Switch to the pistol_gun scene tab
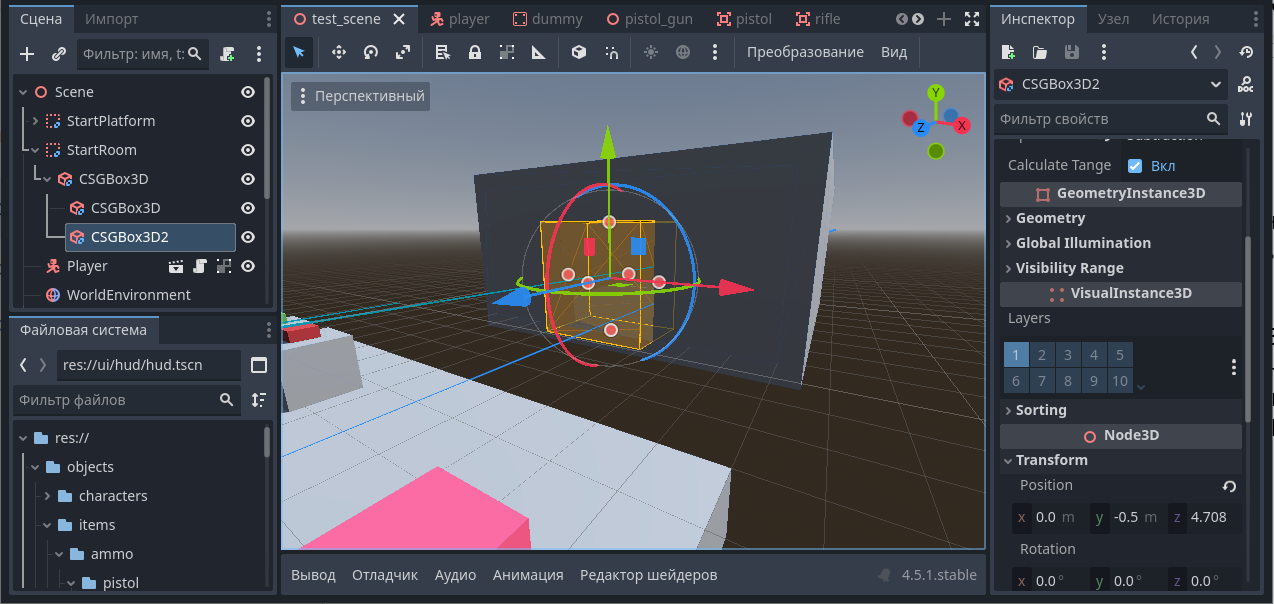Screen dimensions: 1274x604 (x=649, y=19)
